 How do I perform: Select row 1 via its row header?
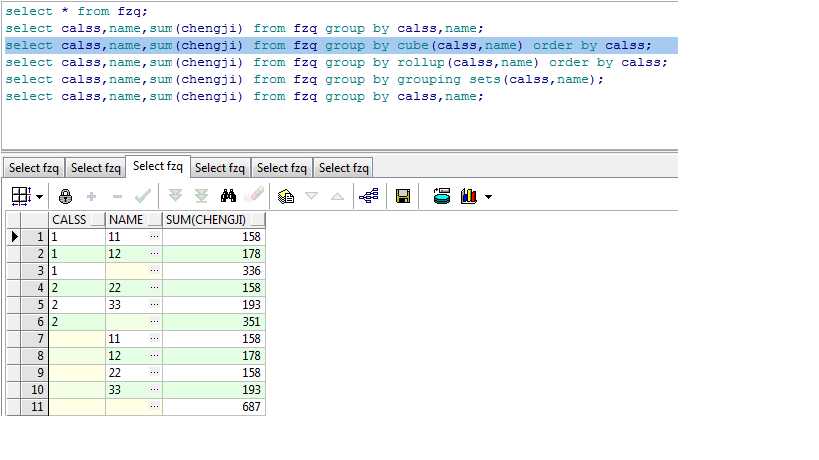coord(34,237)
